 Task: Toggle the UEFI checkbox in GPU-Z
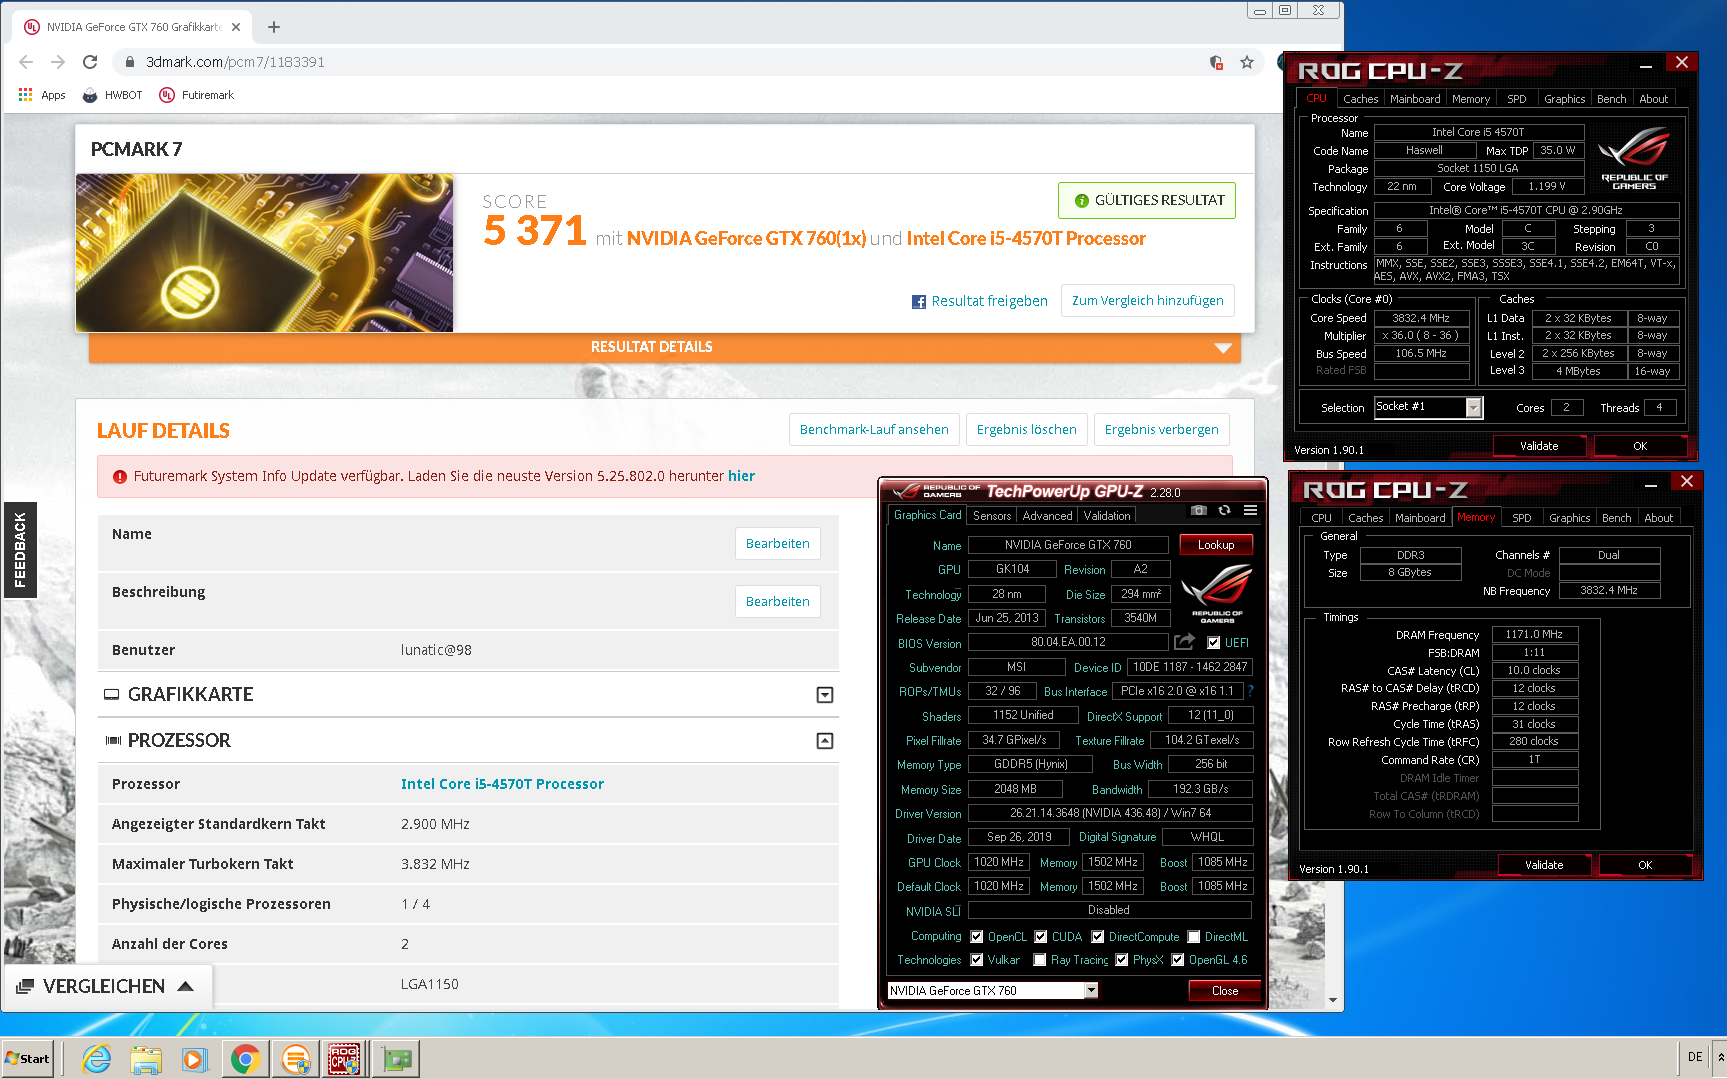coord(1213,643)
